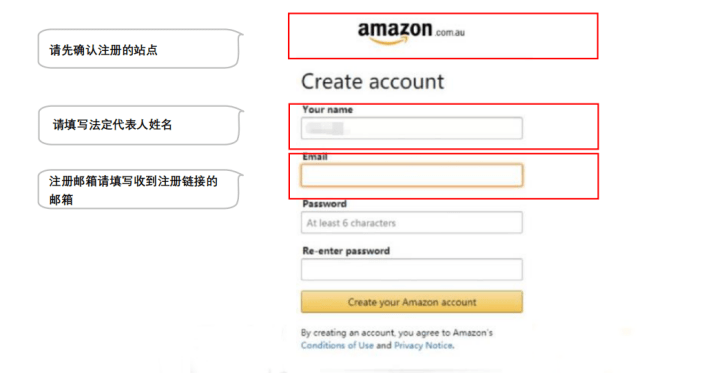Click the blurred name text in Your name field
Viewport: 706px width, 373px height.
(x=325, y=129)
